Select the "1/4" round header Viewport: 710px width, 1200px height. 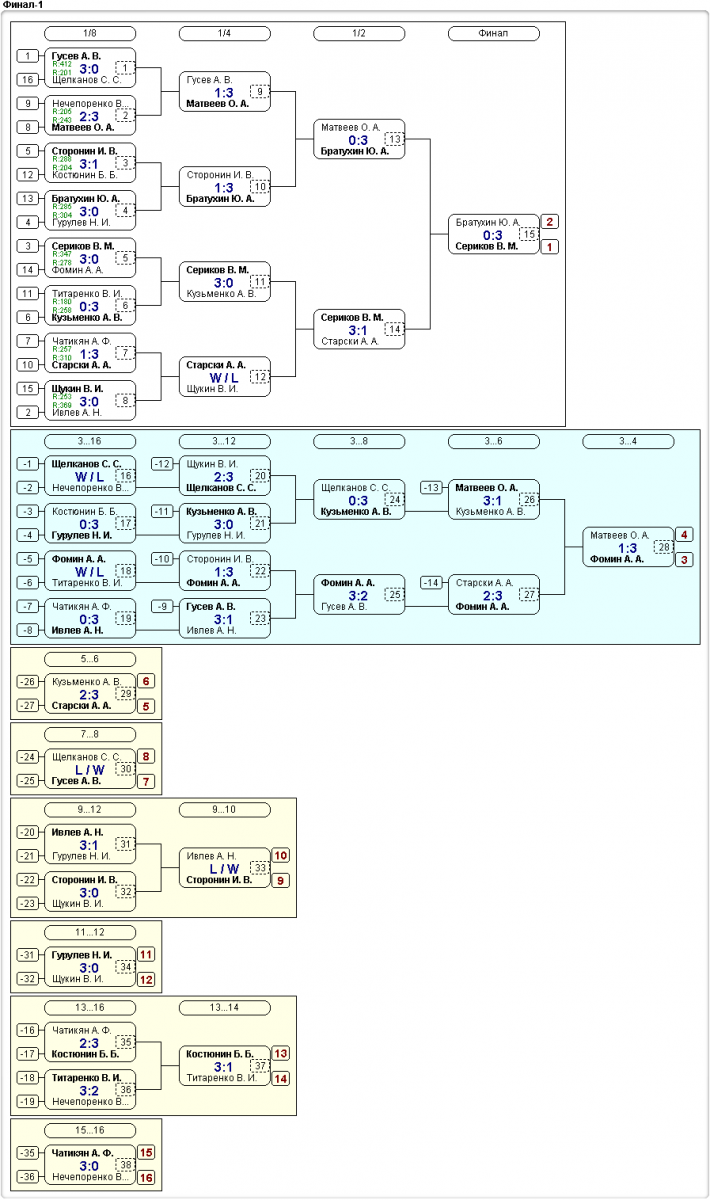pyautogui.click(x=224, y=34)
